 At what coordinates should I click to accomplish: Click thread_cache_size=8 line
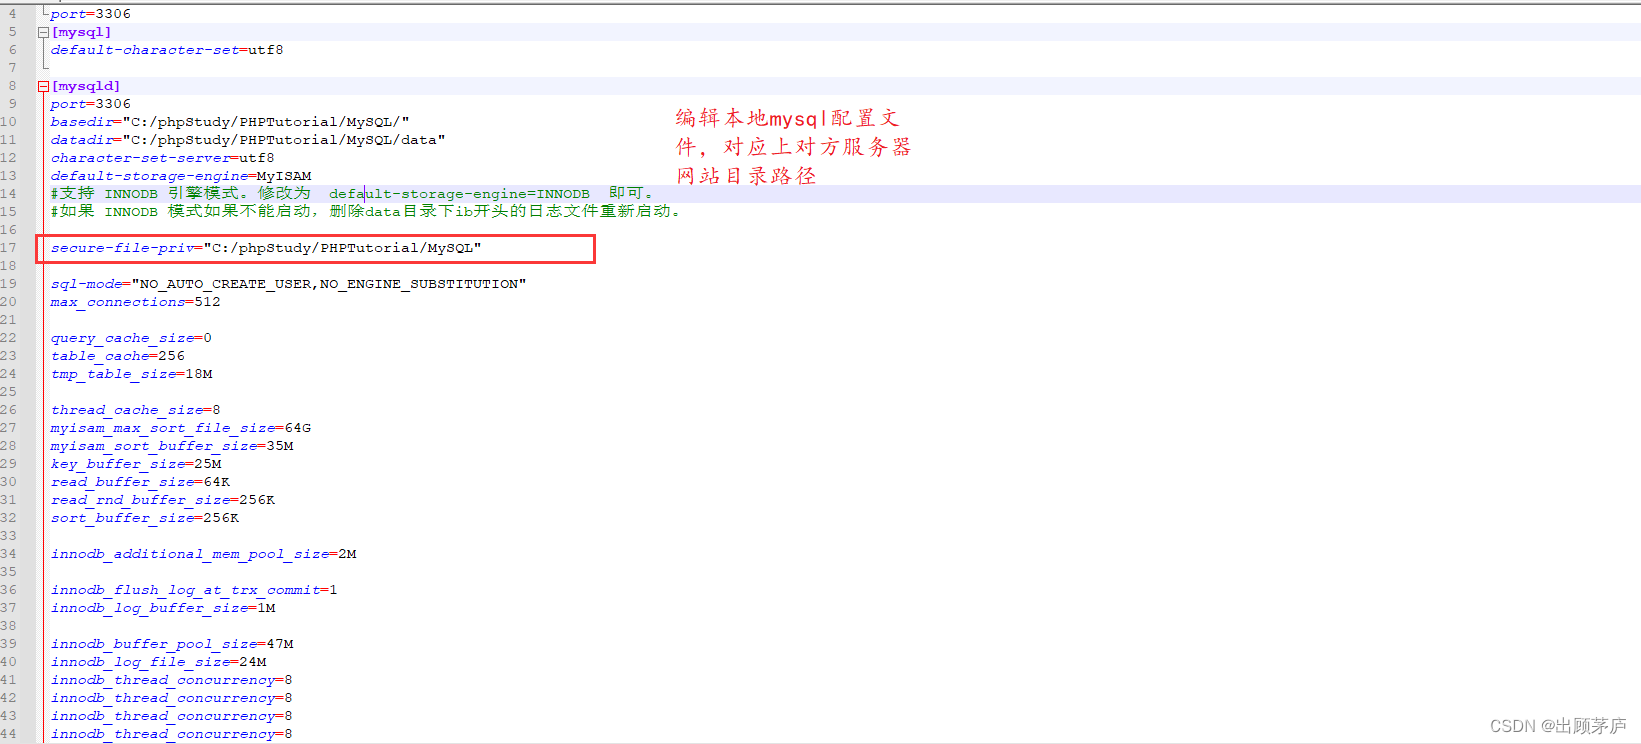pos(136,410)
